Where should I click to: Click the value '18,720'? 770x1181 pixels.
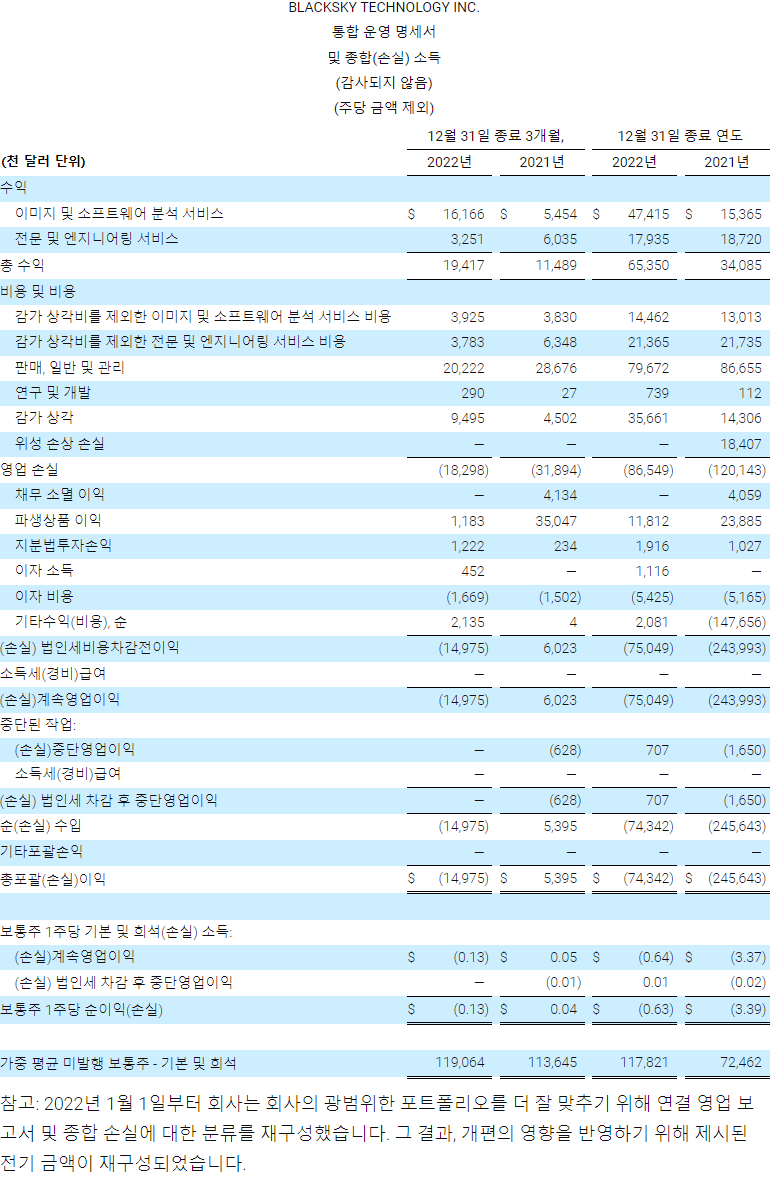[741, 240]
